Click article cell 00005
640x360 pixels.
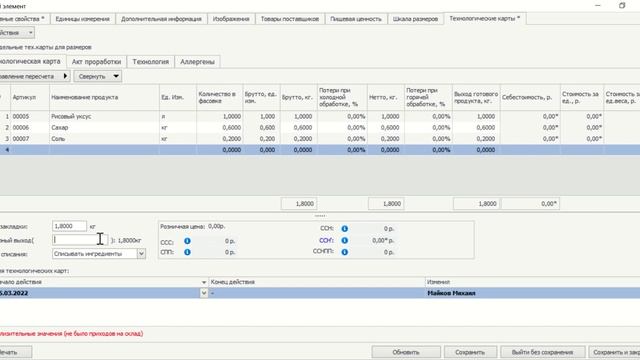point(30,116)
